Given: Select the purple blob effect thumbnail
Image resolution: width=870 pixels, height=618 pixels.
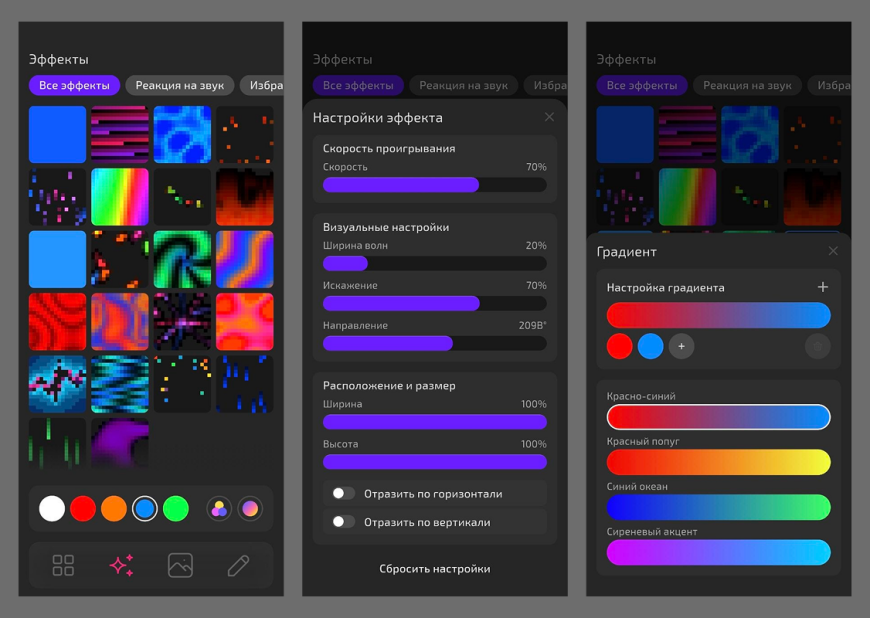Looking at the screenshot, I should coord(120,443).
